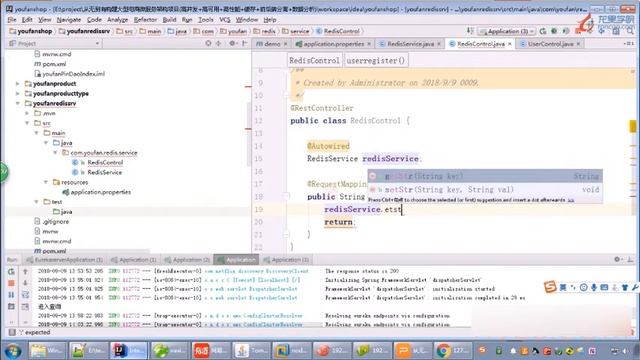Open the Build menu

(x=169, y=20)
